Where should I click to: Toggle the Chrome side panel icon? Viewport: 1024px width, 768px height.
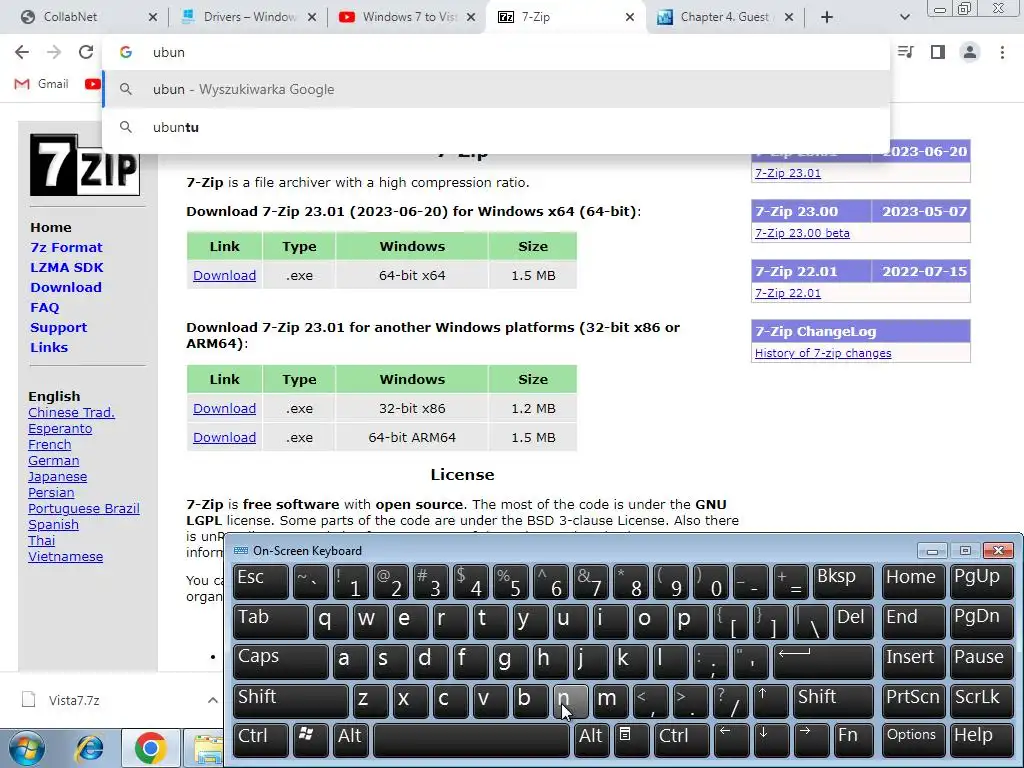coord(938,52)
